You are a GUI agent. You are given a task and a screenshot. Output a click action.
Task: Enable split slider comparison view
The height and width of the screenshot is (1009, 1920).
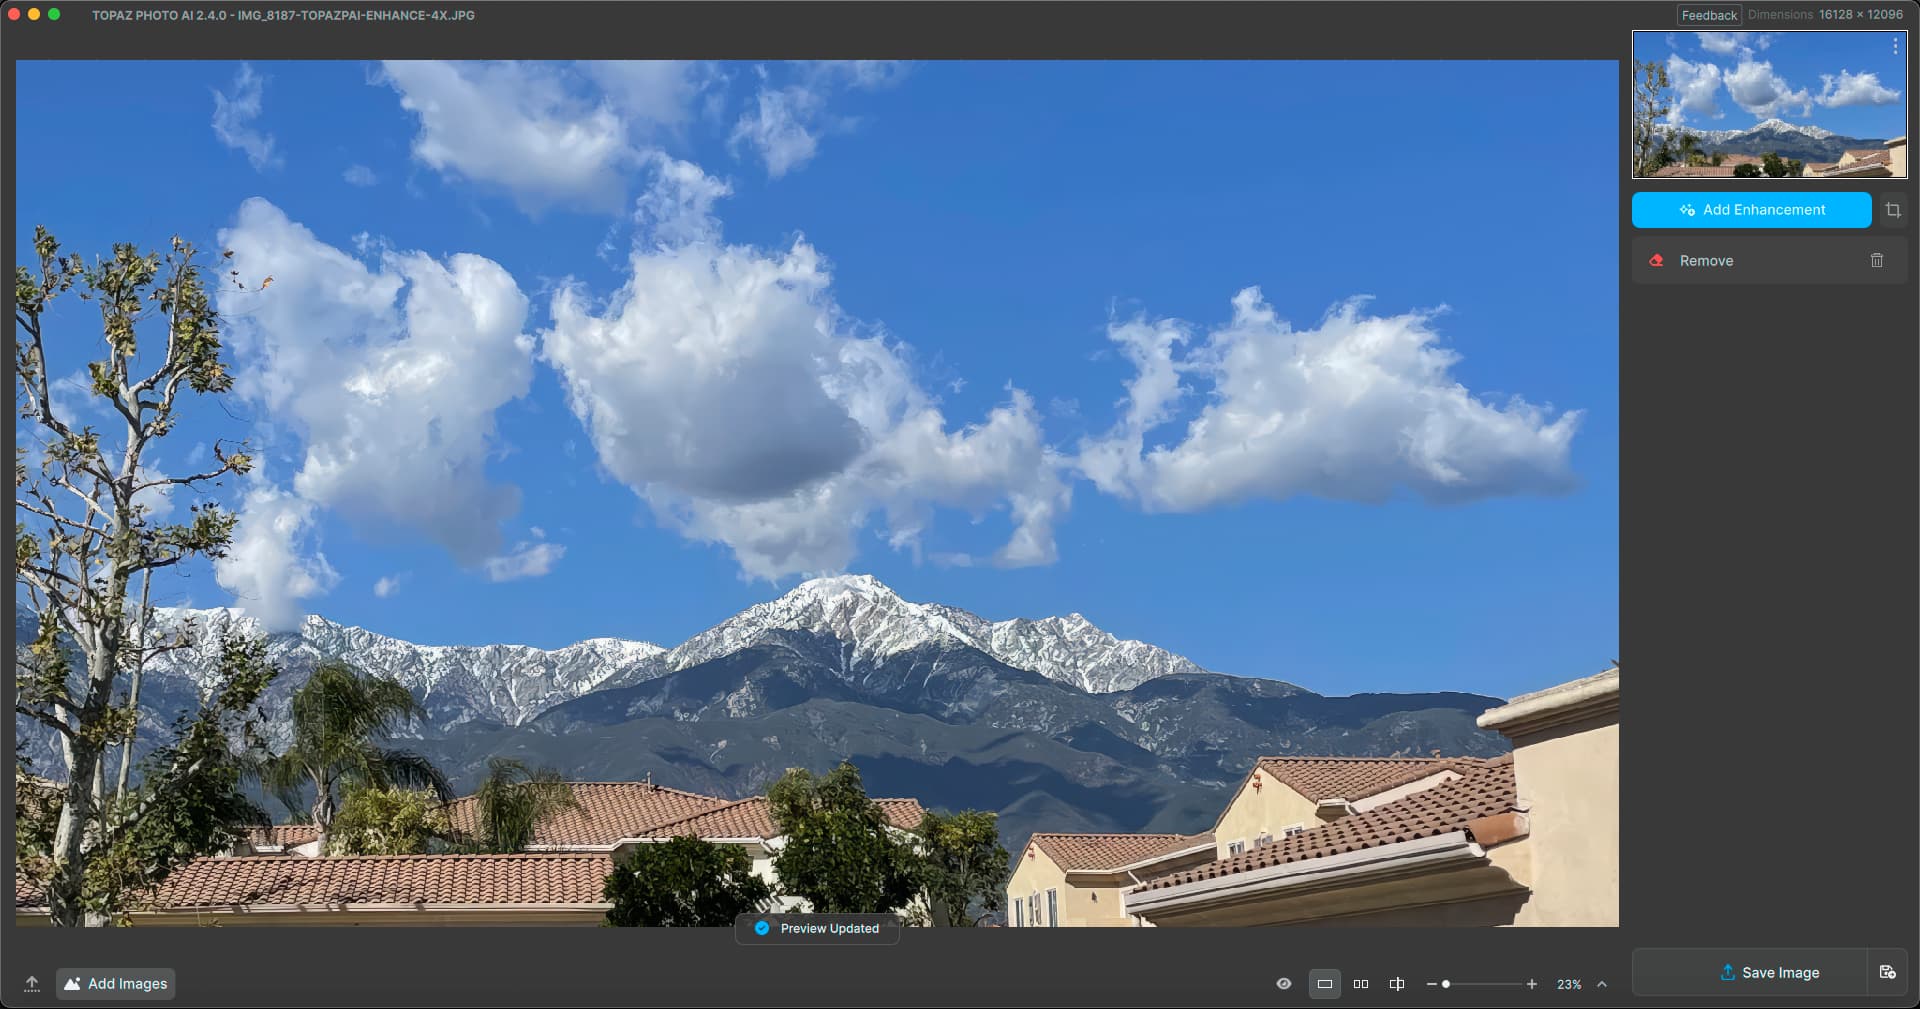point(1397,984)
